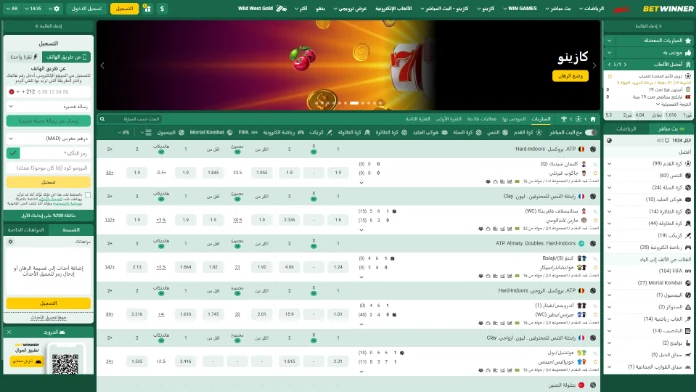Open the settings gear in top bar
The width and height of the screenshot is (696, 392).
56,8
